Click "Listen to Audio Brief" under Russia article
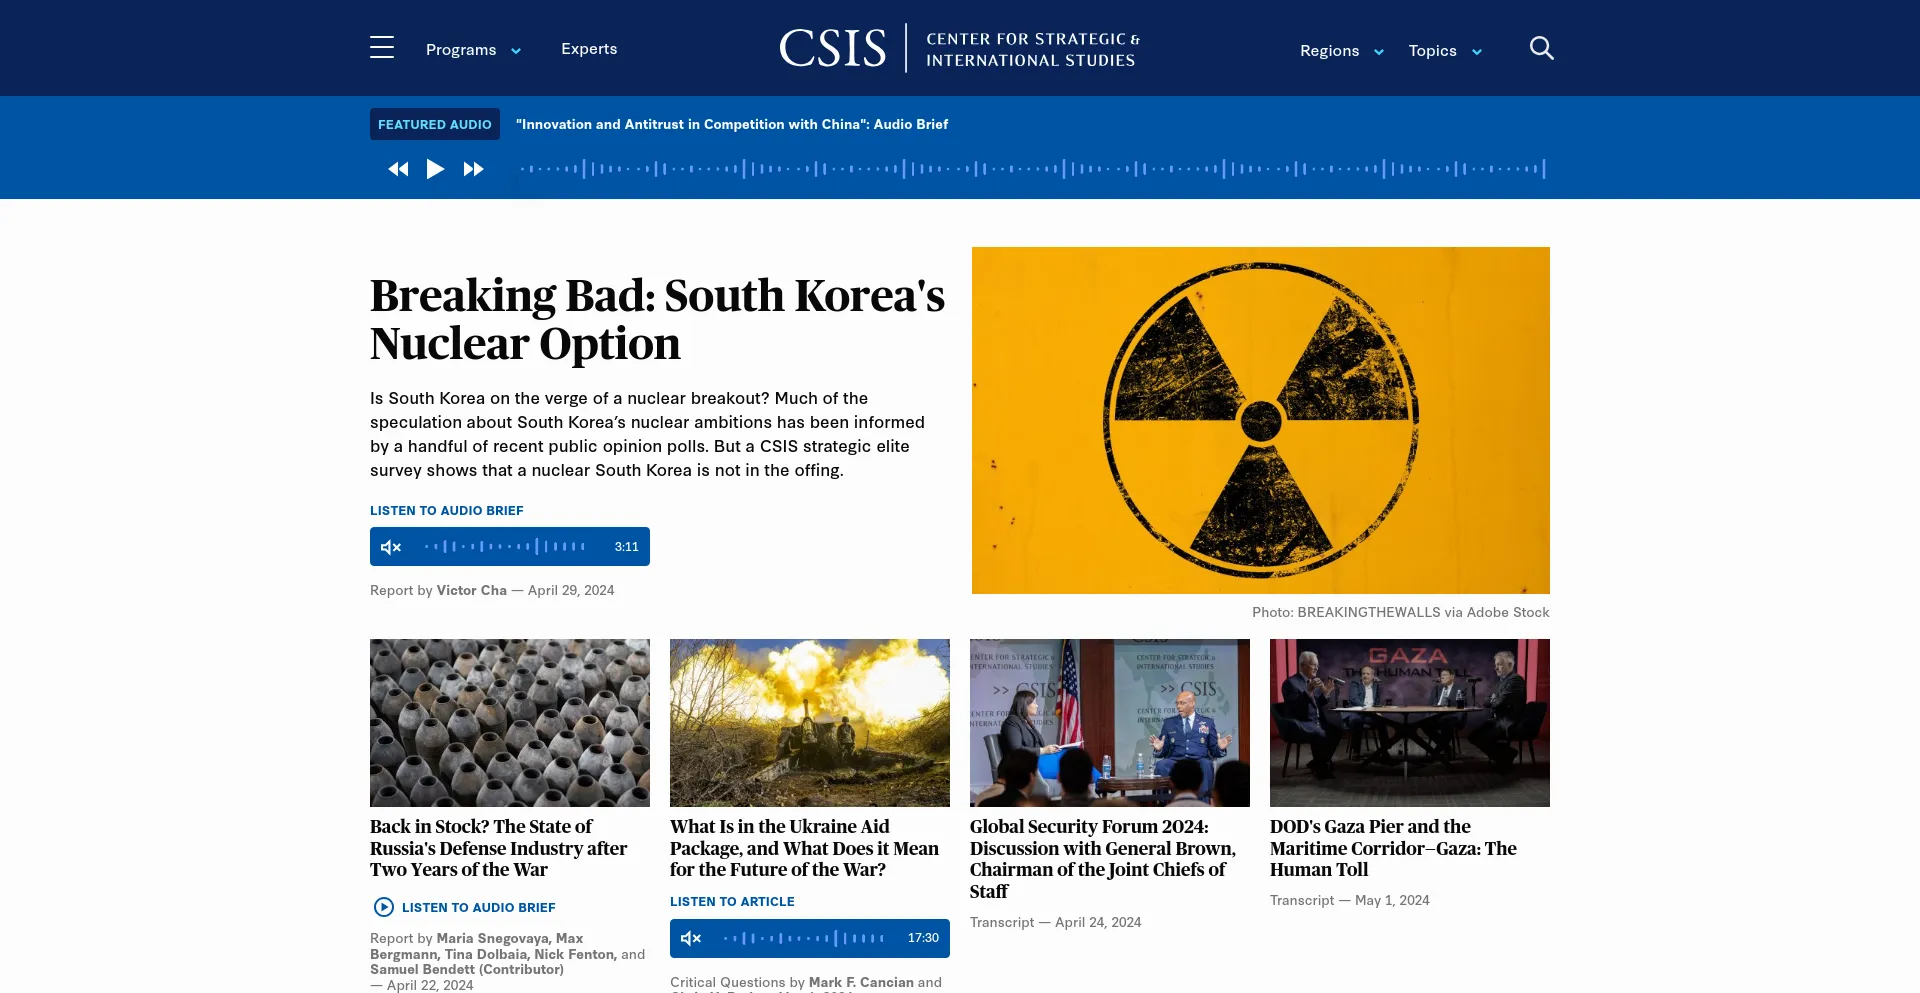 click(x=479, y=908)
